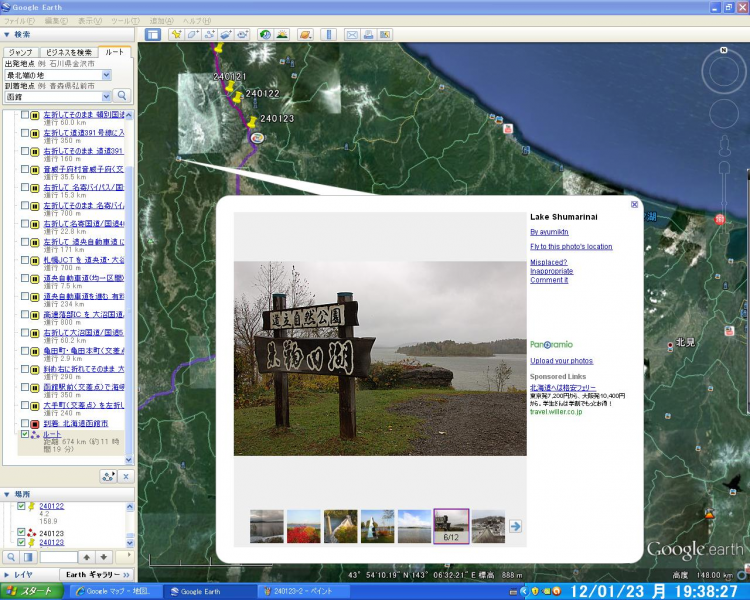750x600 pixels.
Task: Click the places panel transparency toggle icon
Action: [28, 557]
